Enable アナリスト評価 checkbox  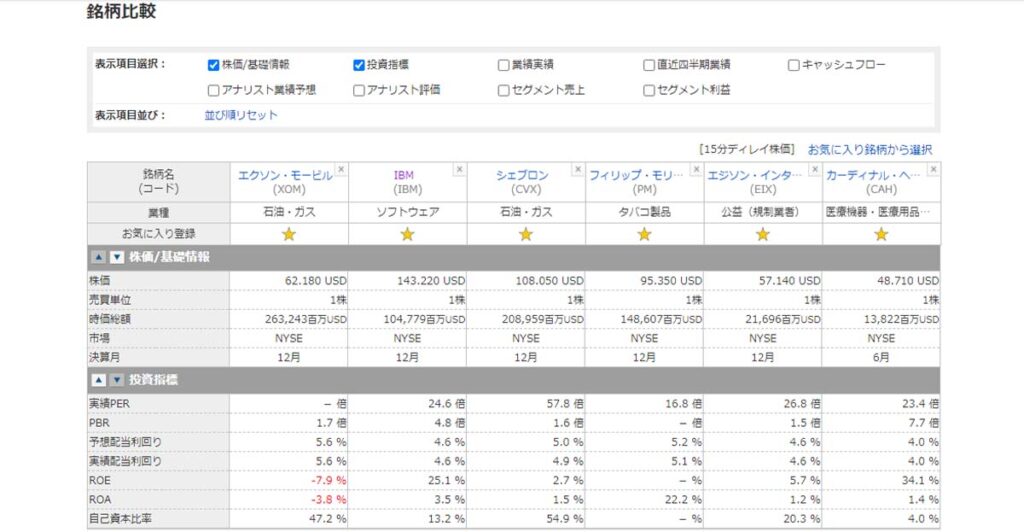(359, 90)
